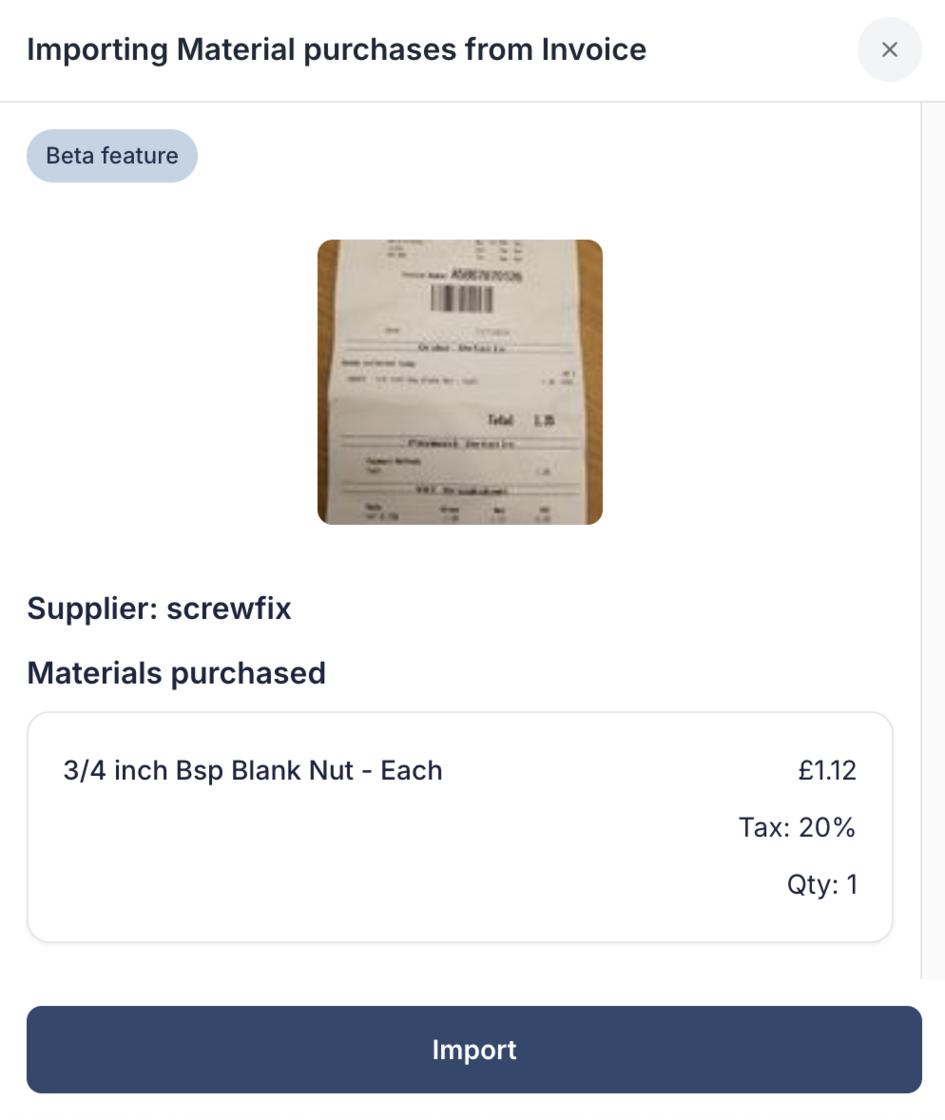Select the 3/4 inch Bsp Blank Nut name
Image resolution: width=945 pixels, height=1120 pixels.
coord(252,770)
